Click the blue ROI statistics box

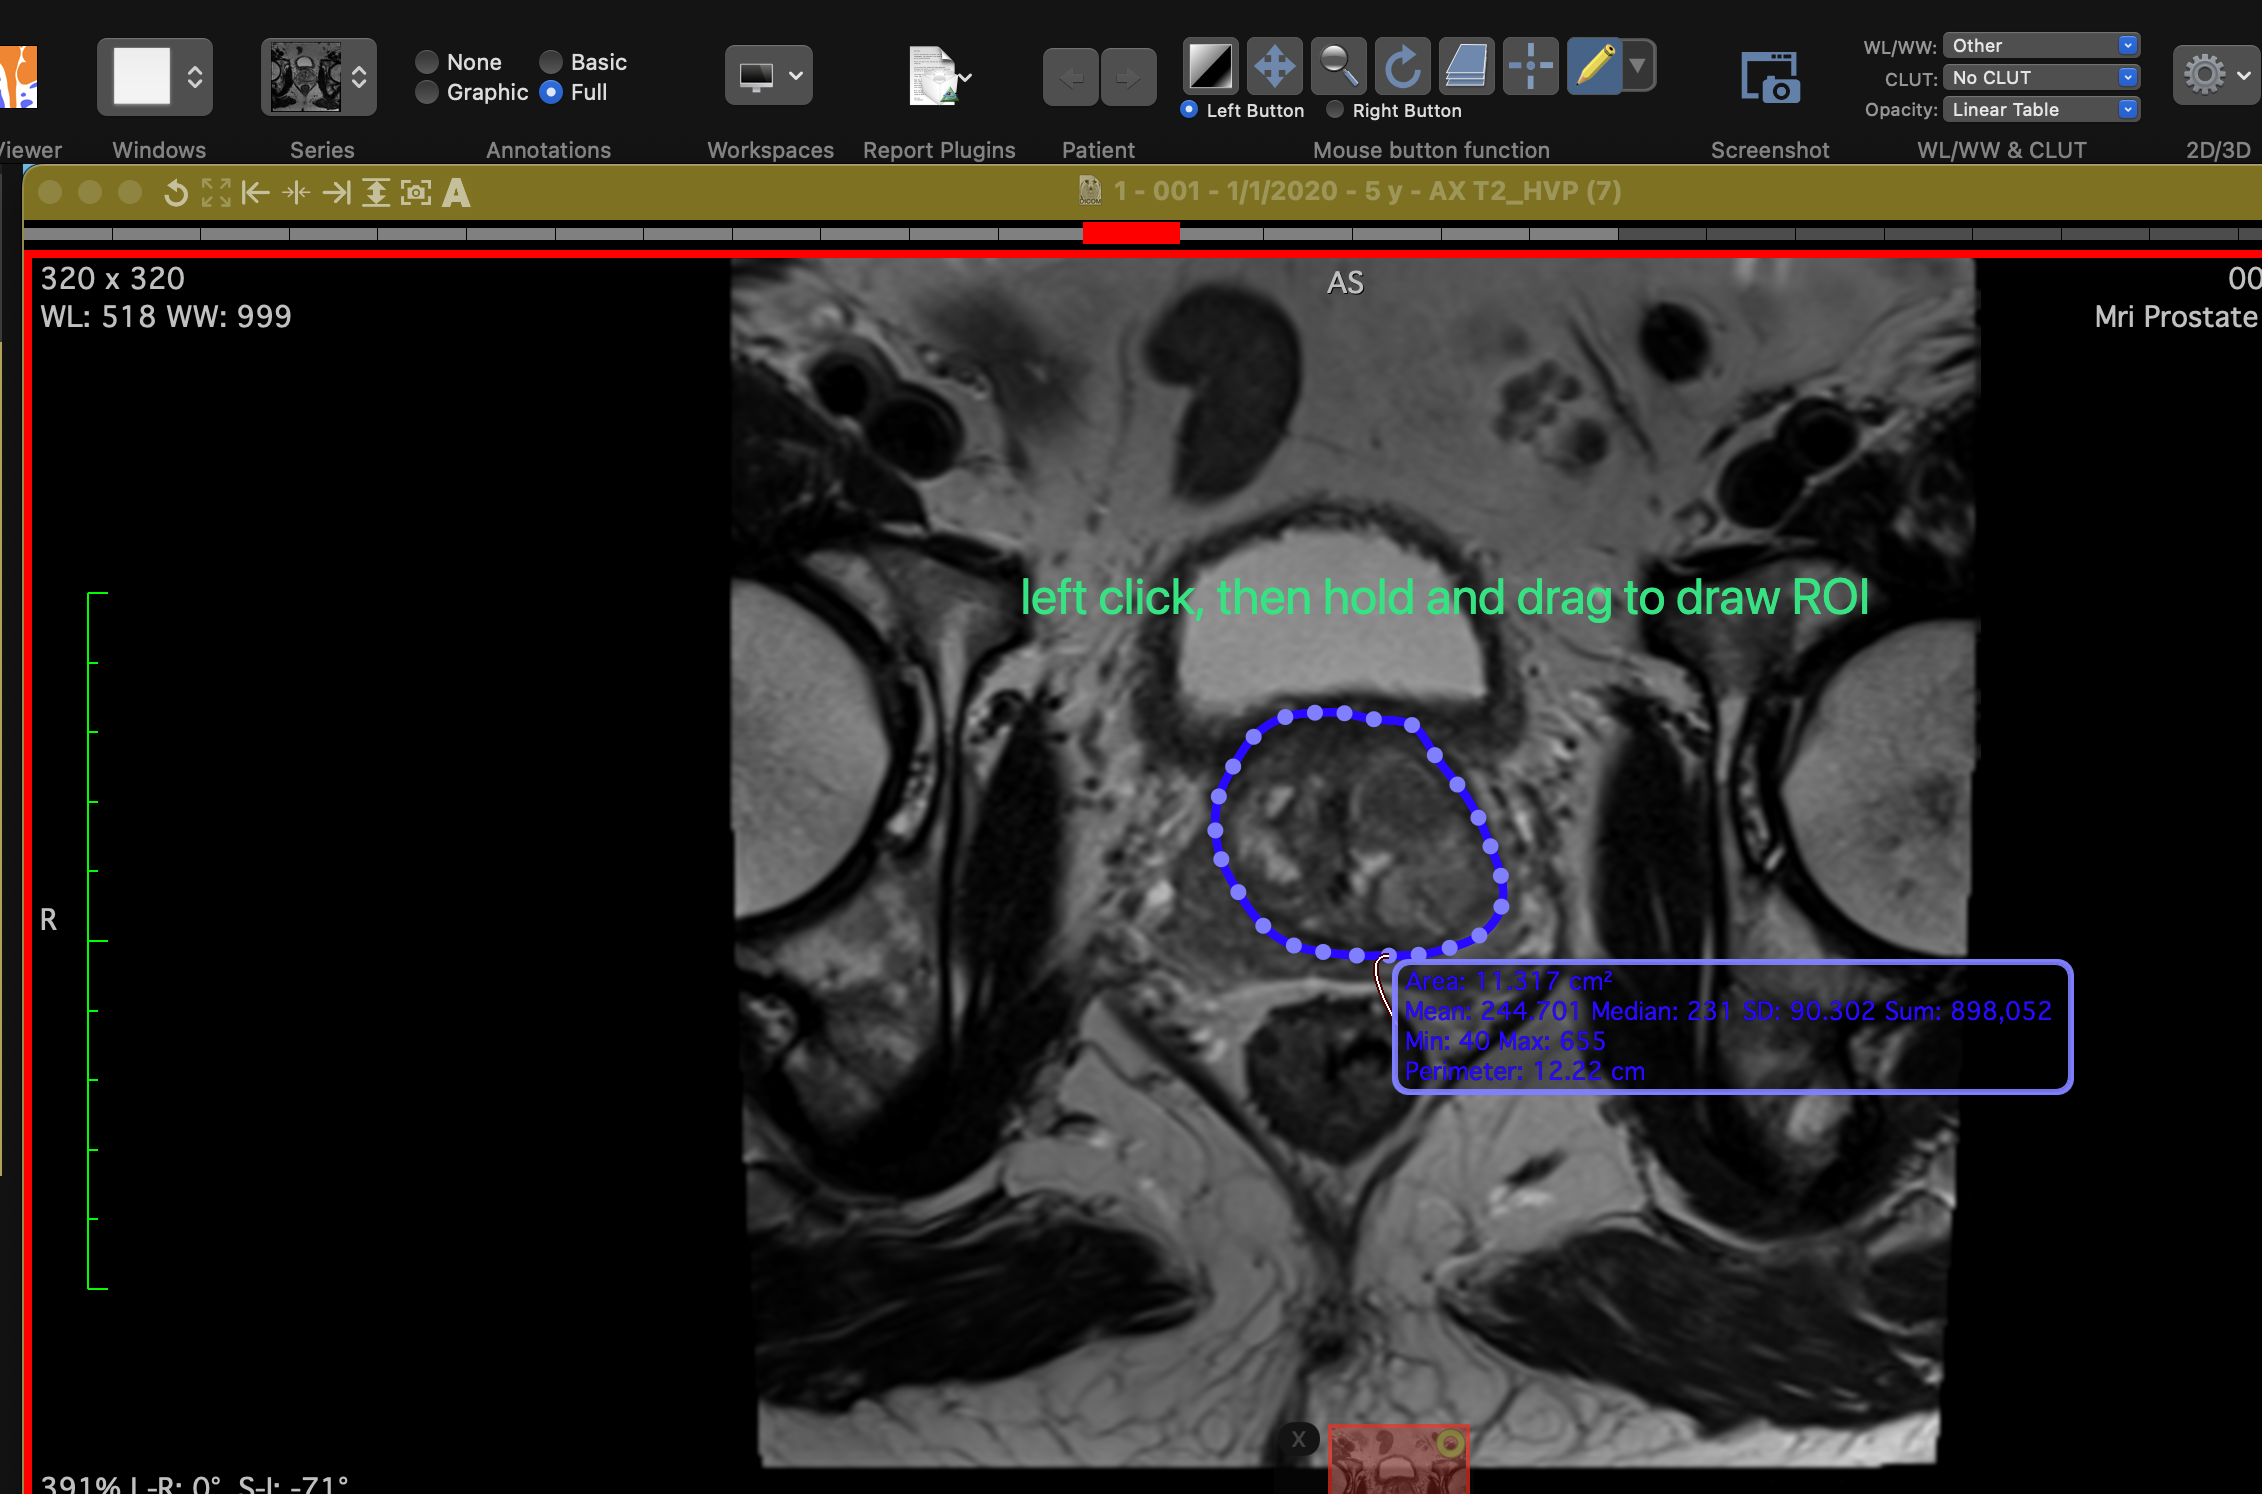1732,1027
